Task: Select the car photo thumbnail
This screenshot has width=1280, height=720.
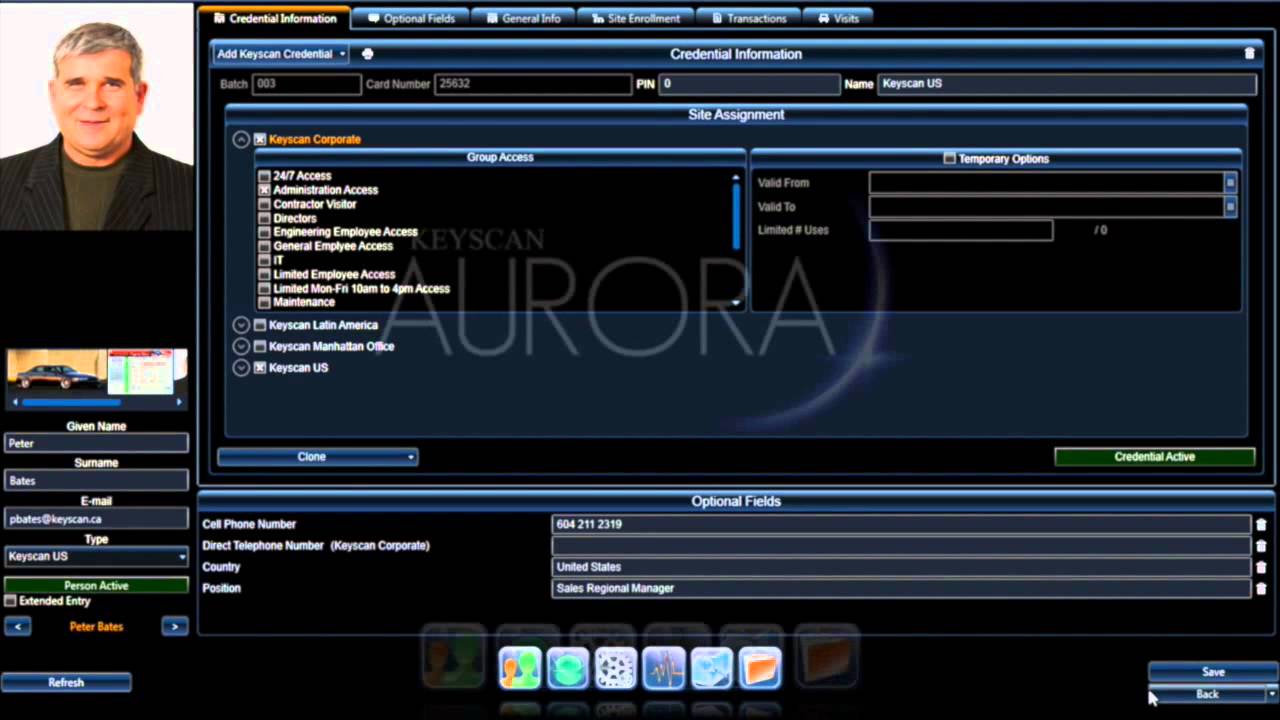Action: coord(56,371)
